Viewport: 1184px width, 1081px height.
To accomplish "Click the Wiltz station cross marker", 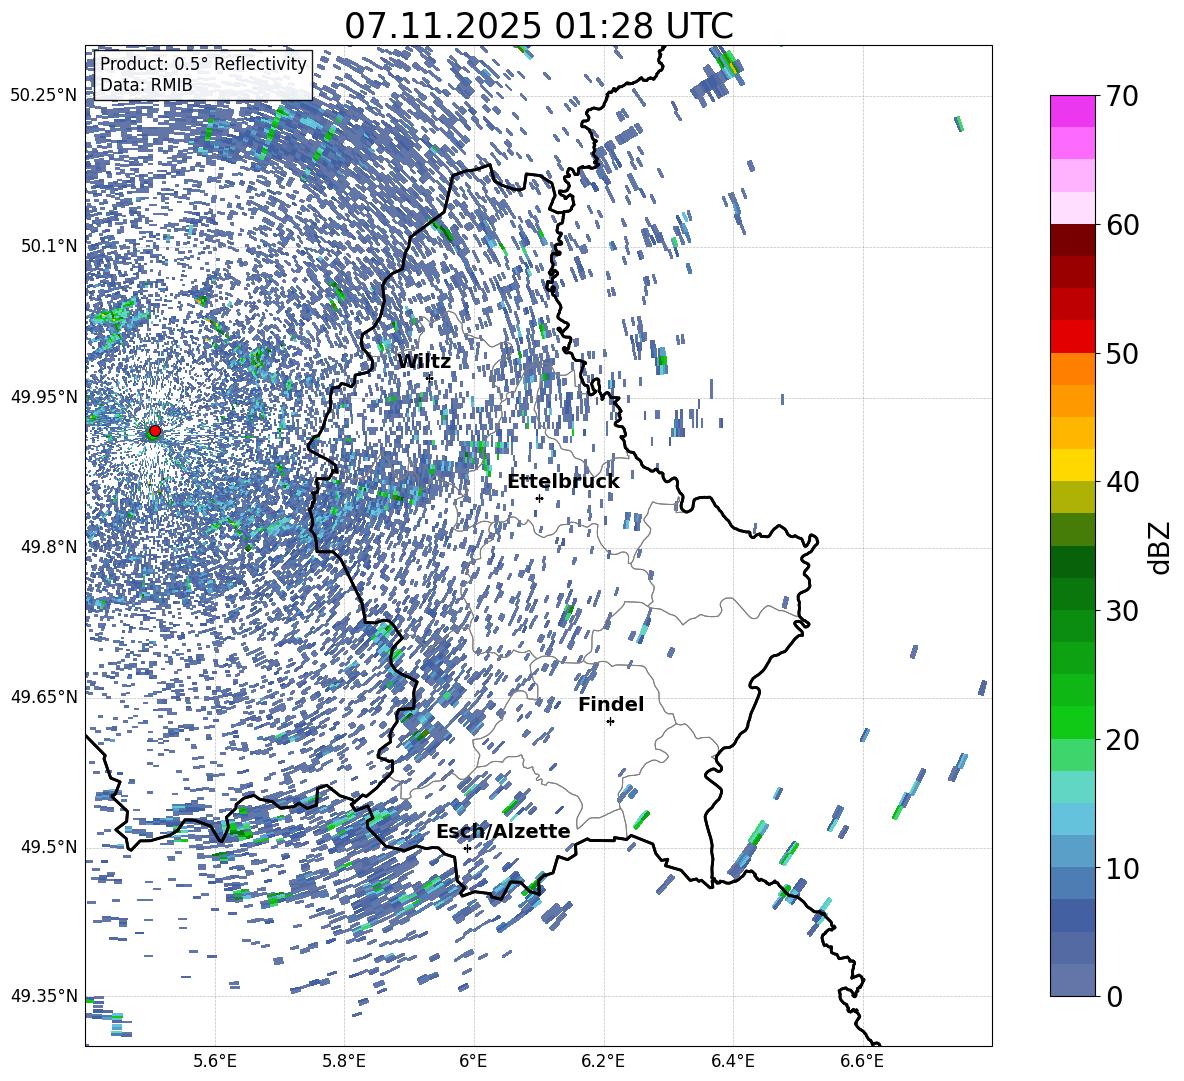I will pos(430,377).
